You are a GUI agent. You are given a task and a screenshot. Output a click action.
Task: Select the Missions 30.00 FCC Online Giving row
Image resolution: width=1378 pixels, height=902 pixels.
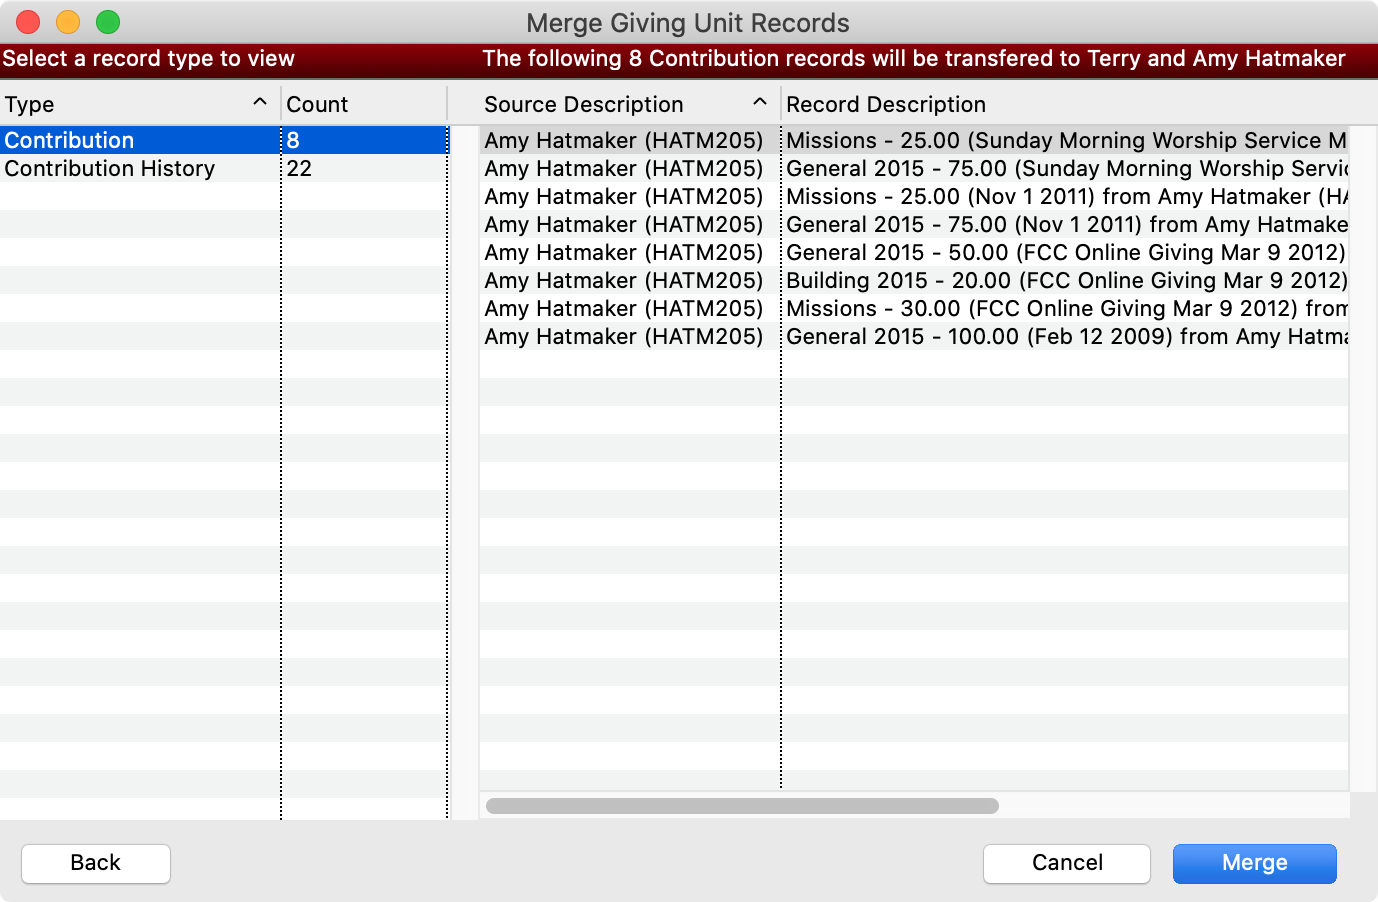[1065, 308]
